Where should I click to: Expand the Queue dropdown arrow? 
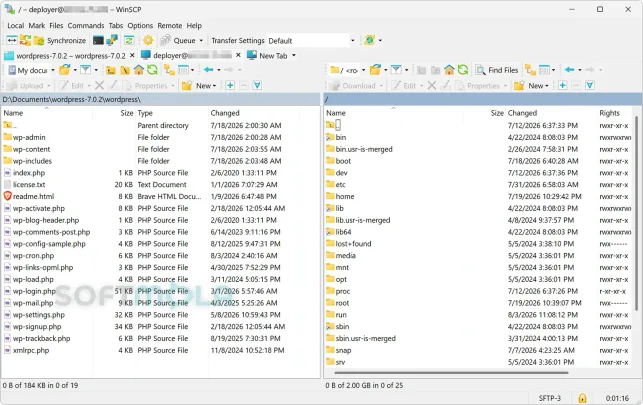201,40
